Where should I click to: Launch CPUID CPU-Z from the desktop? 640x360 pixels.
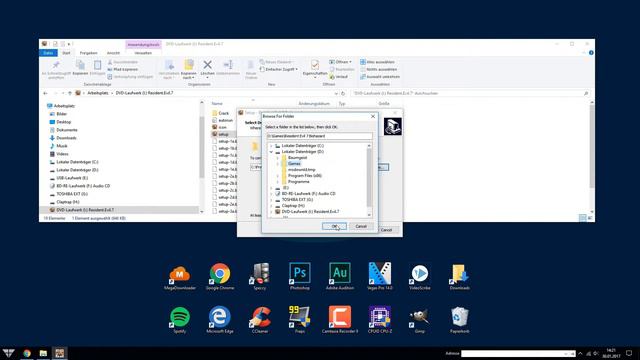tap(380, 320)
